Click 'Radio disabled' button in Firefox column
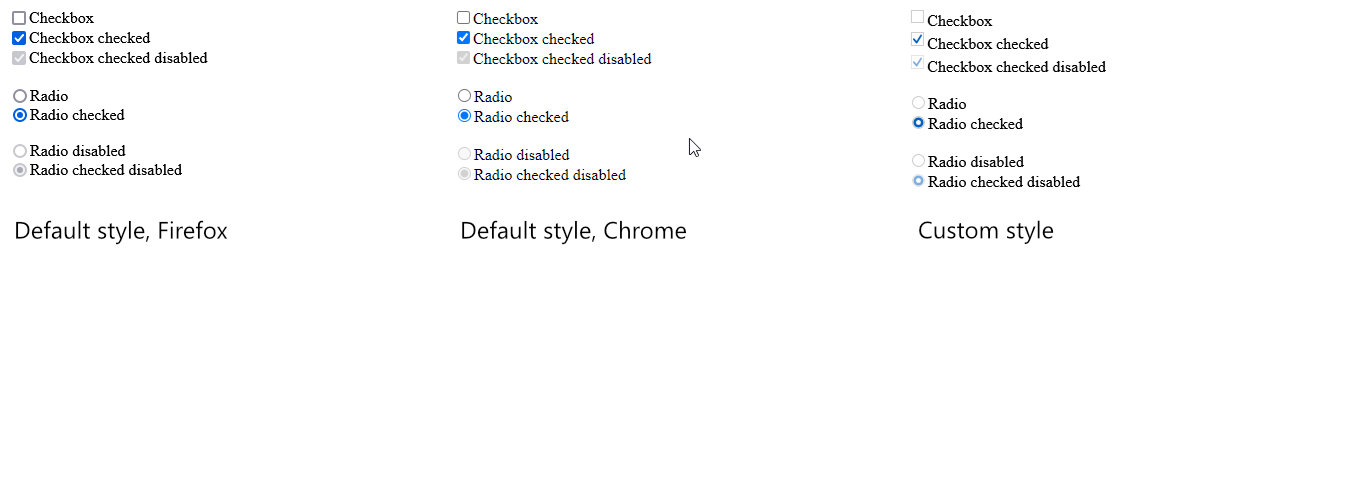The width and height of the screenshot is (1352, 488). click(x=19, y=151)
